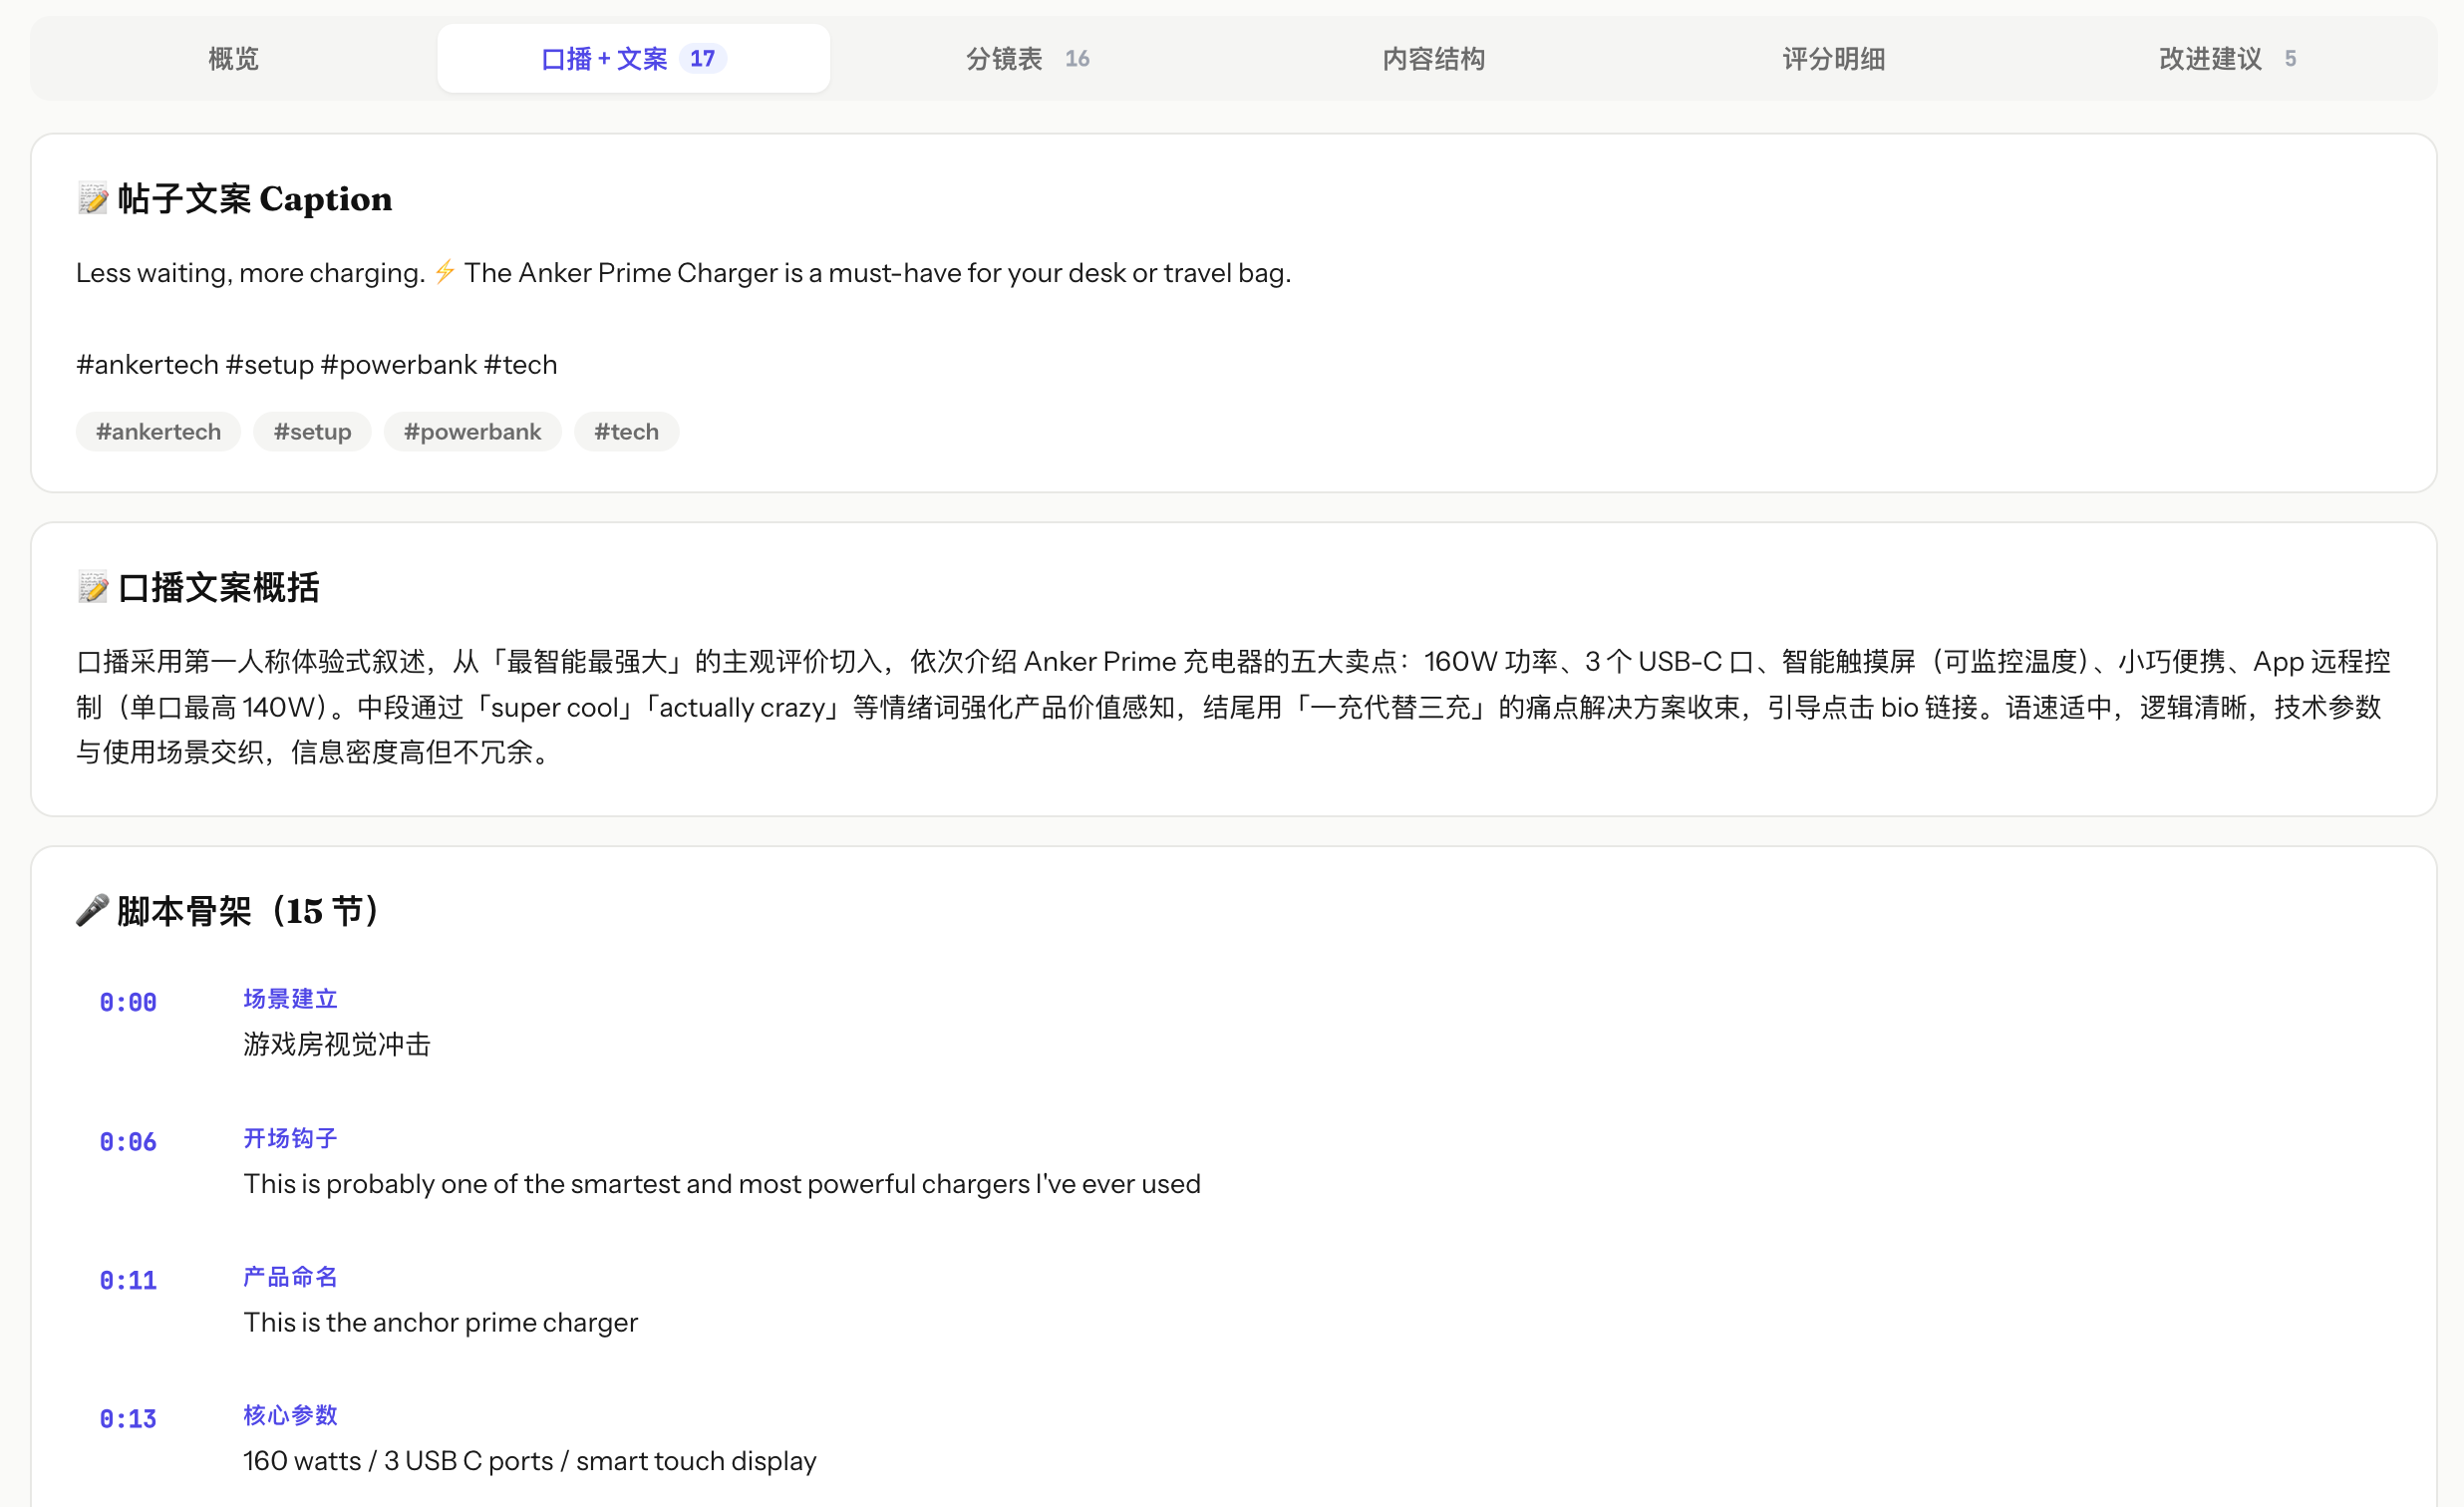Go to the 内容结构 tab
Viewport: 2464px width, 1507px height.
1433,59
